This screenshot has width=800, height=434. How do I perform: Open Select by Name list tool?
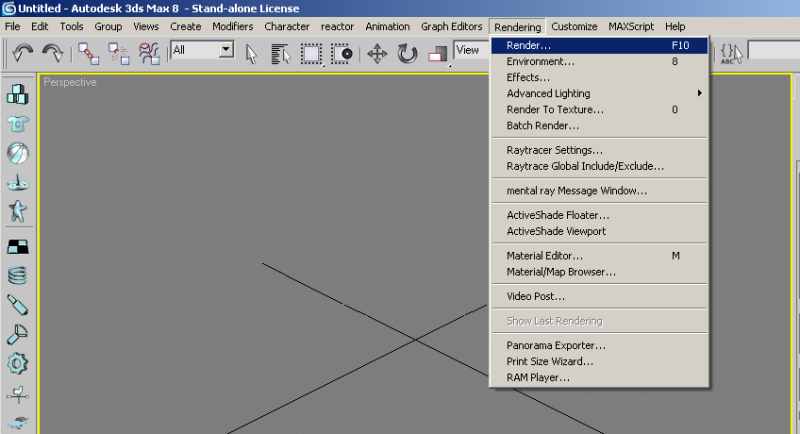281,54
